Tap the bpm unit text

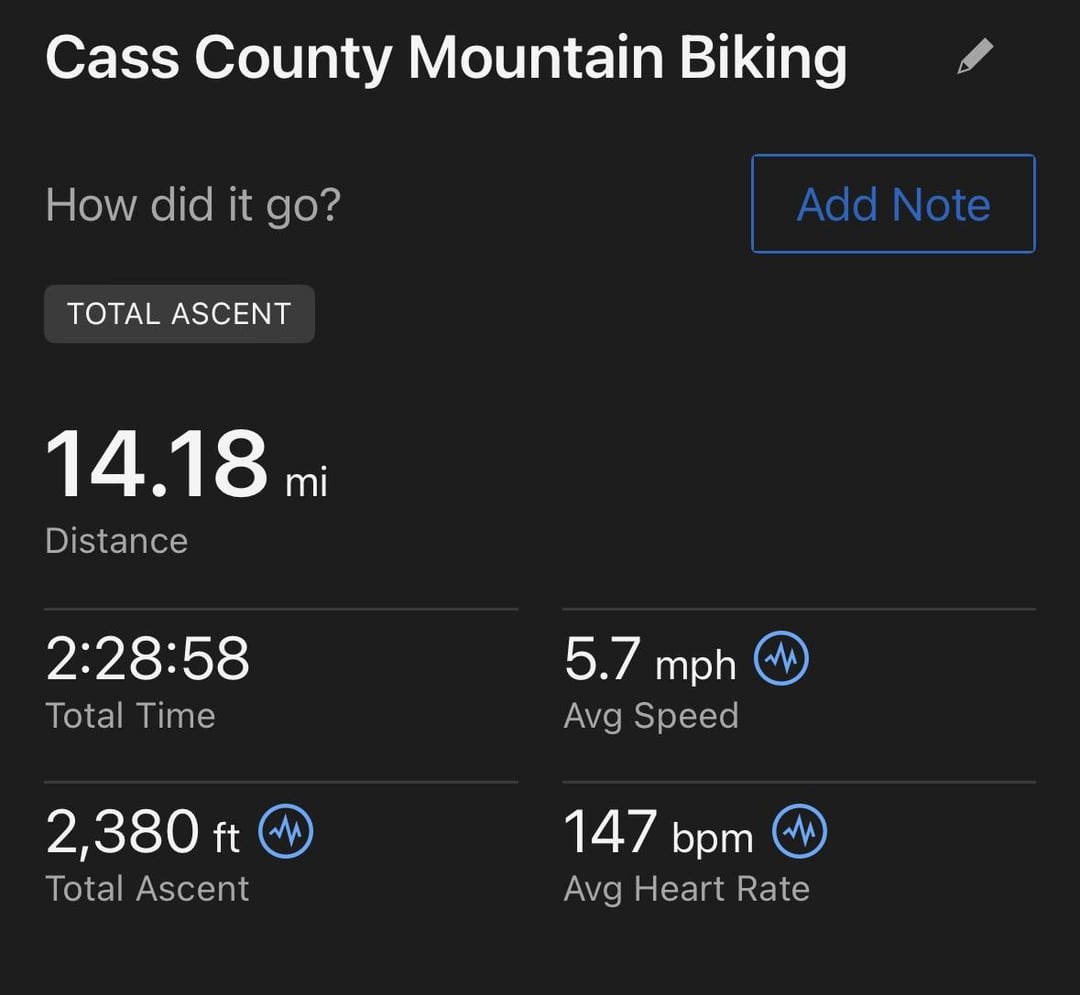712,839
